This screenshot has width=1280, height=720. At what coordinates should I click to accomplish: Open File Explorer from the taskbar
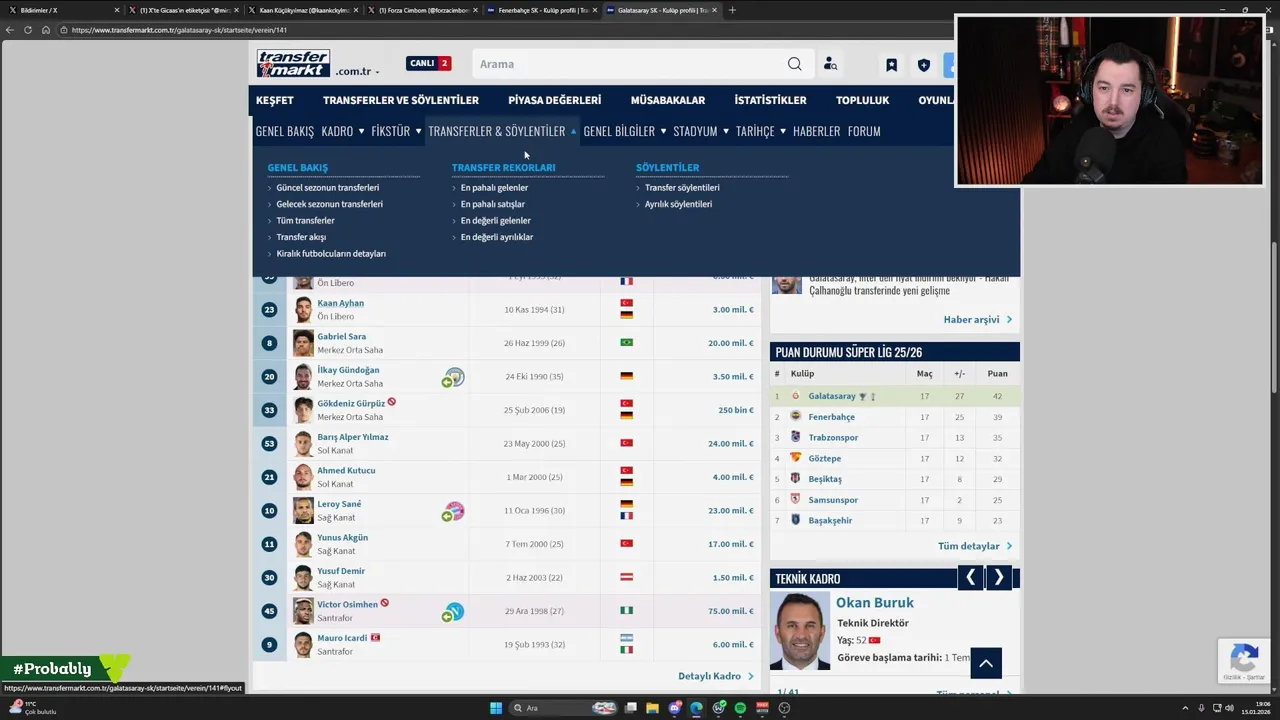(652, 708)
